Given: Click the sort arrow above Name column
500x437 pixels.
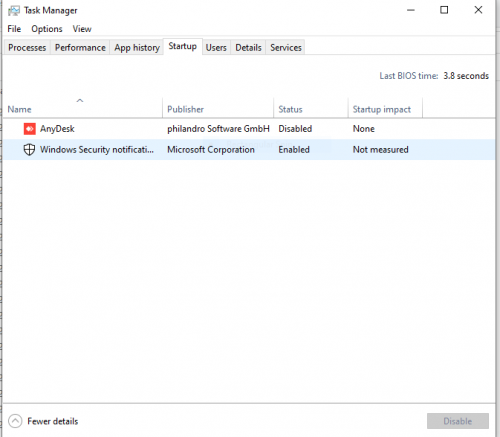Looking at the screenshot, I should pos(80,100).
